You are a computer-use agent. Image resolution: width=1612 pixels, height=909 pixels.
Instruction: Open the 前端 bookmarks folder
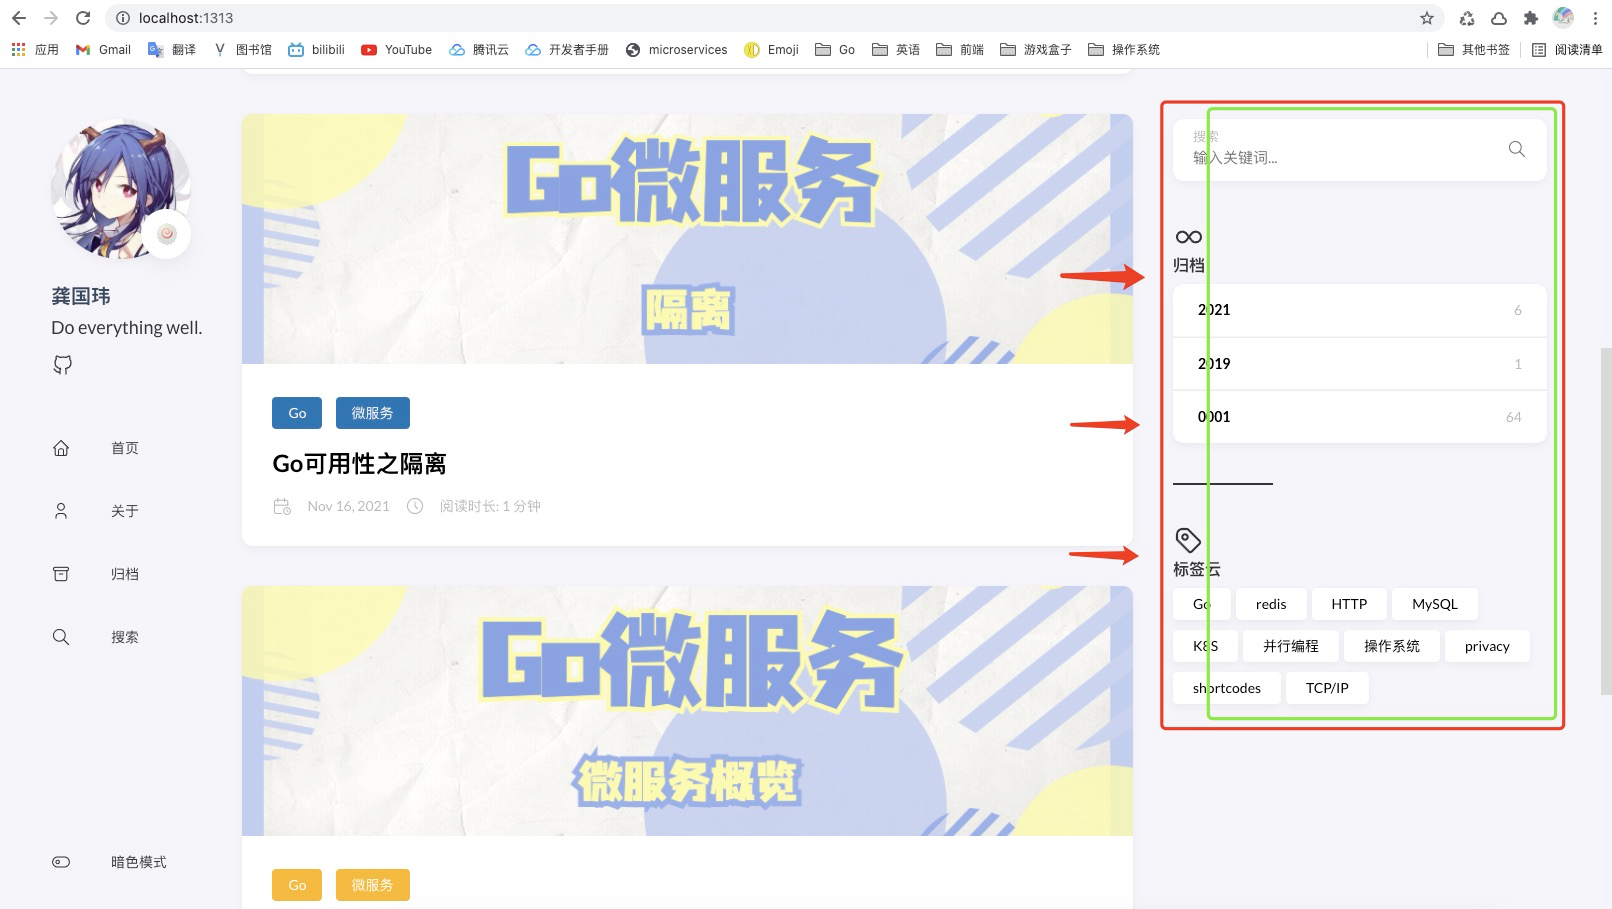tap(960, 49)
